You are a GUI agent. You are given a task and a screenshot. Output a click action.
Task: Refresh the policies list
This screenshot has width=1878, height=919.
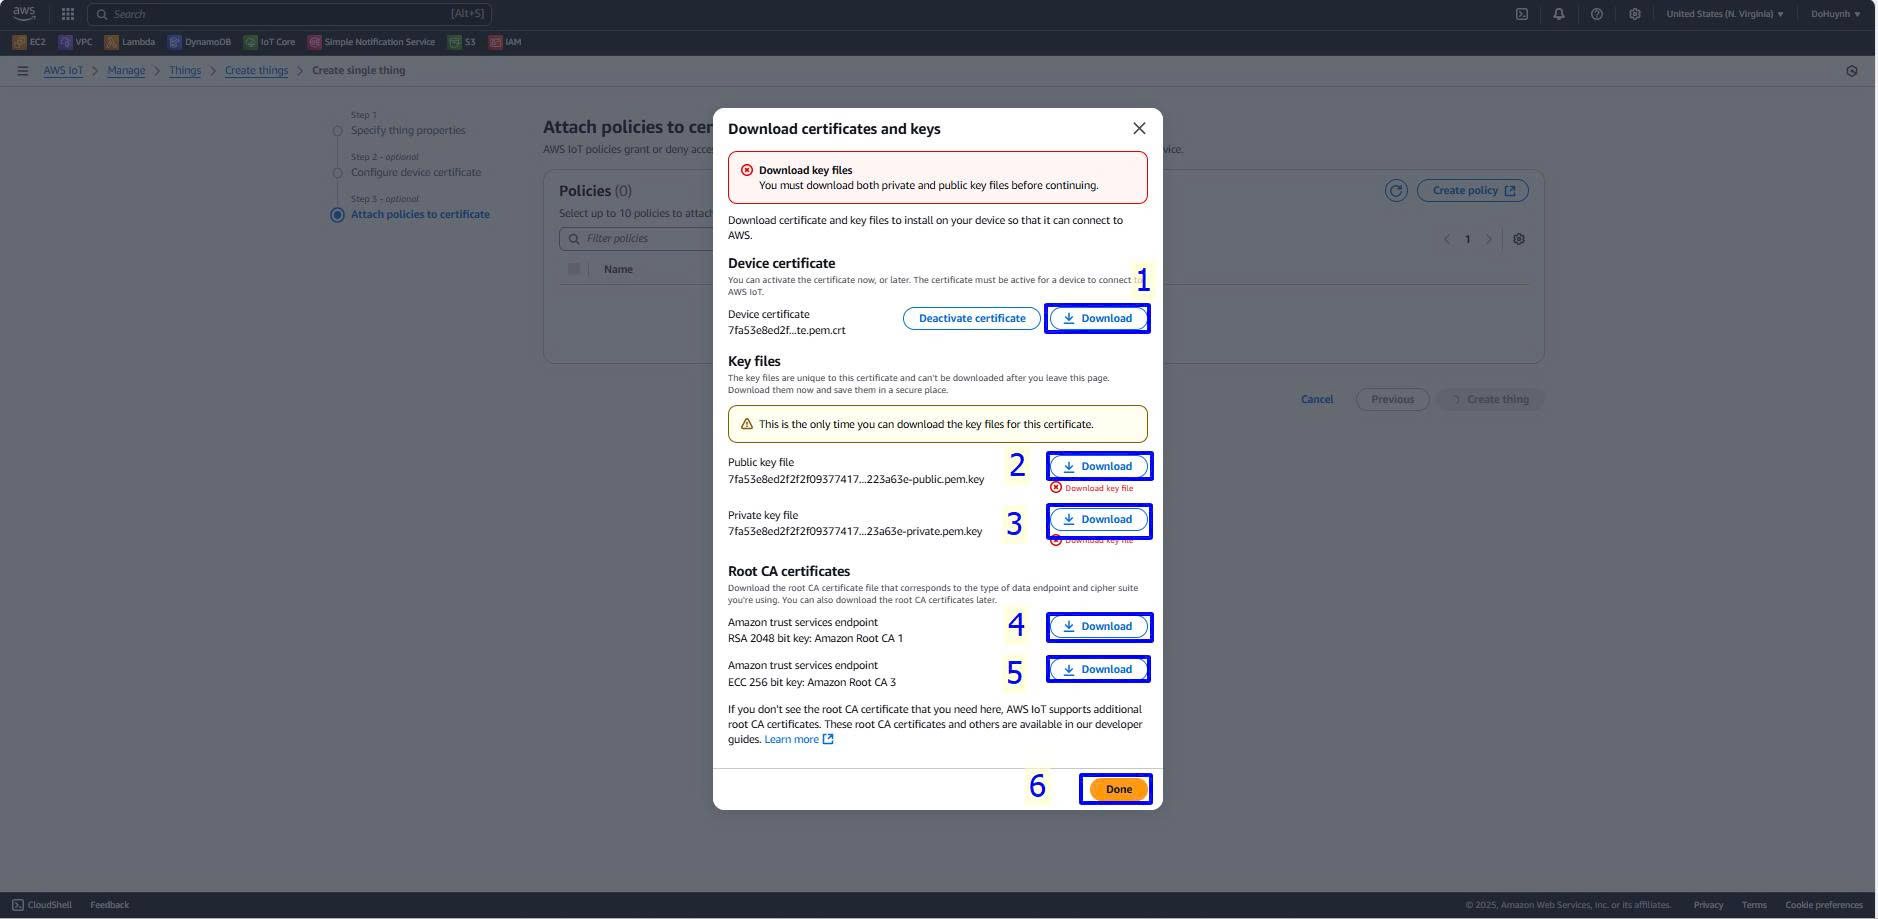pyautogui.click(x=1395, y=191)
